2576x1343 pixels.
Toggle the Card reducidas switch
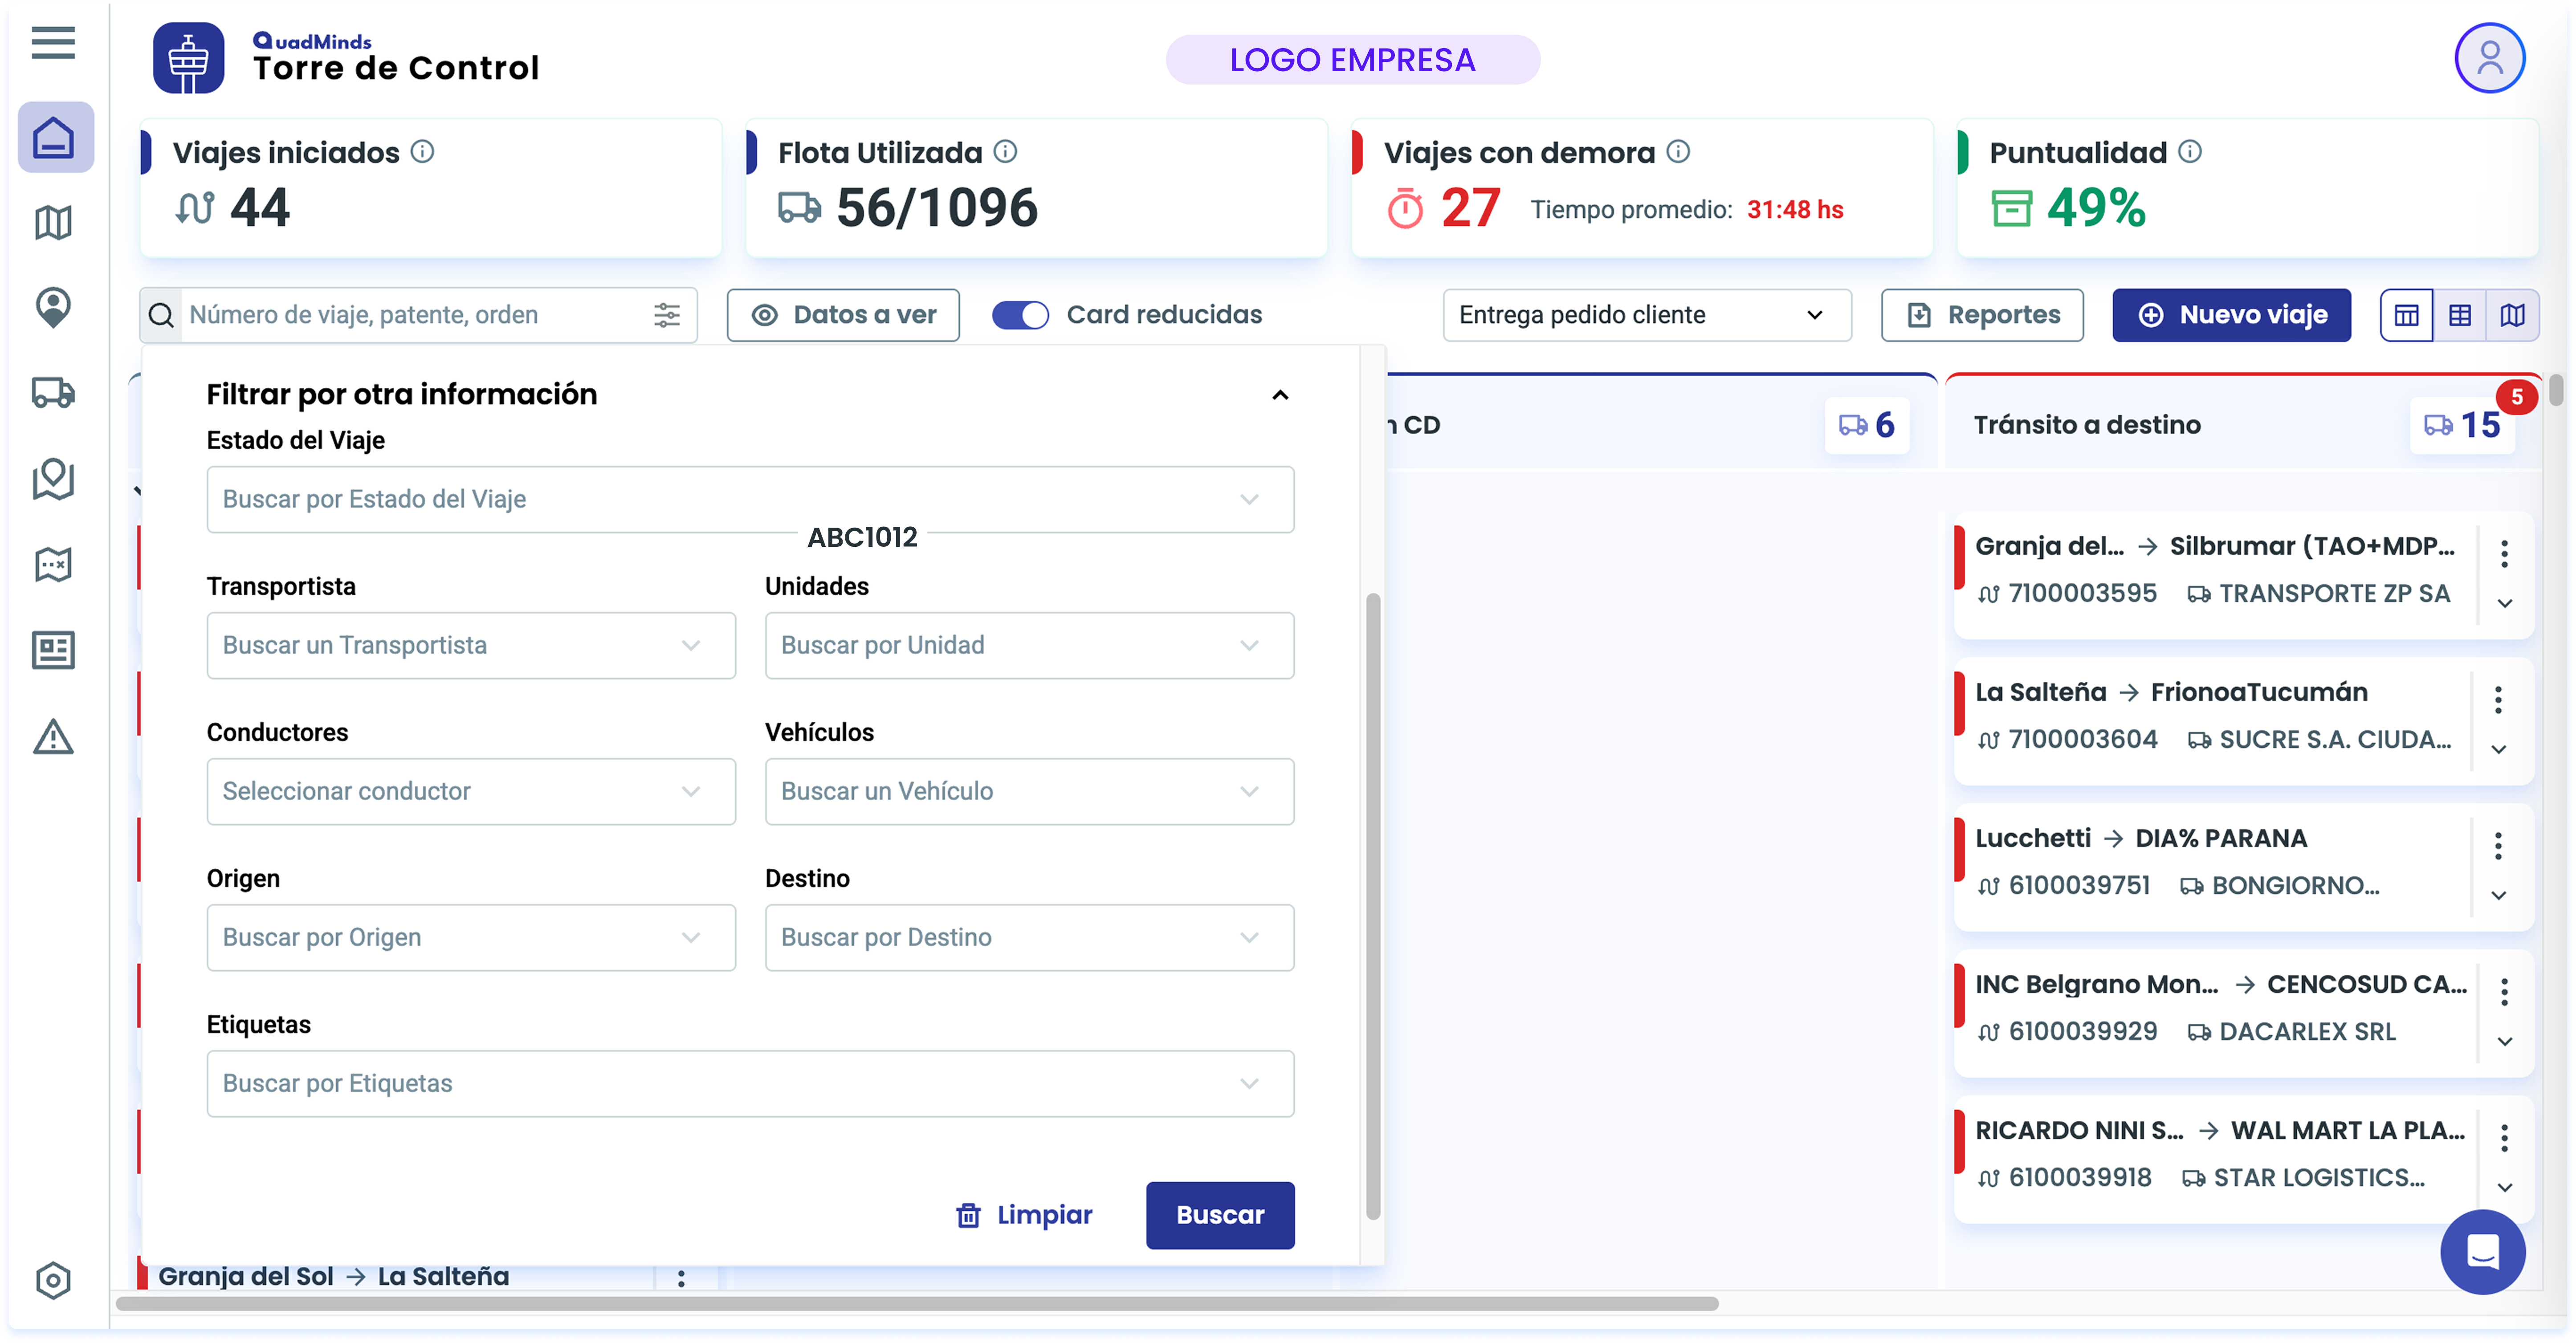coord(1020,315)
